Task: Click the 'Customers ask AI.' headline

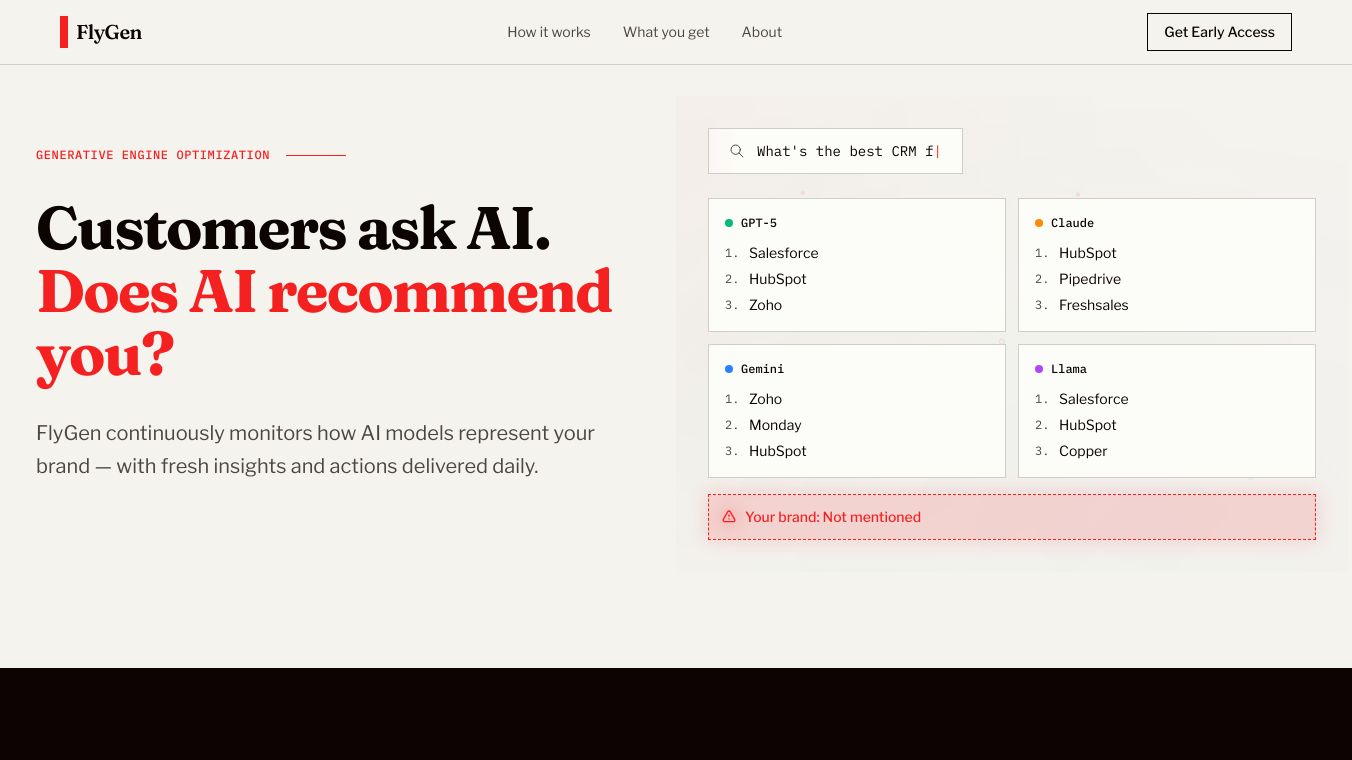Action: (294, 228)
